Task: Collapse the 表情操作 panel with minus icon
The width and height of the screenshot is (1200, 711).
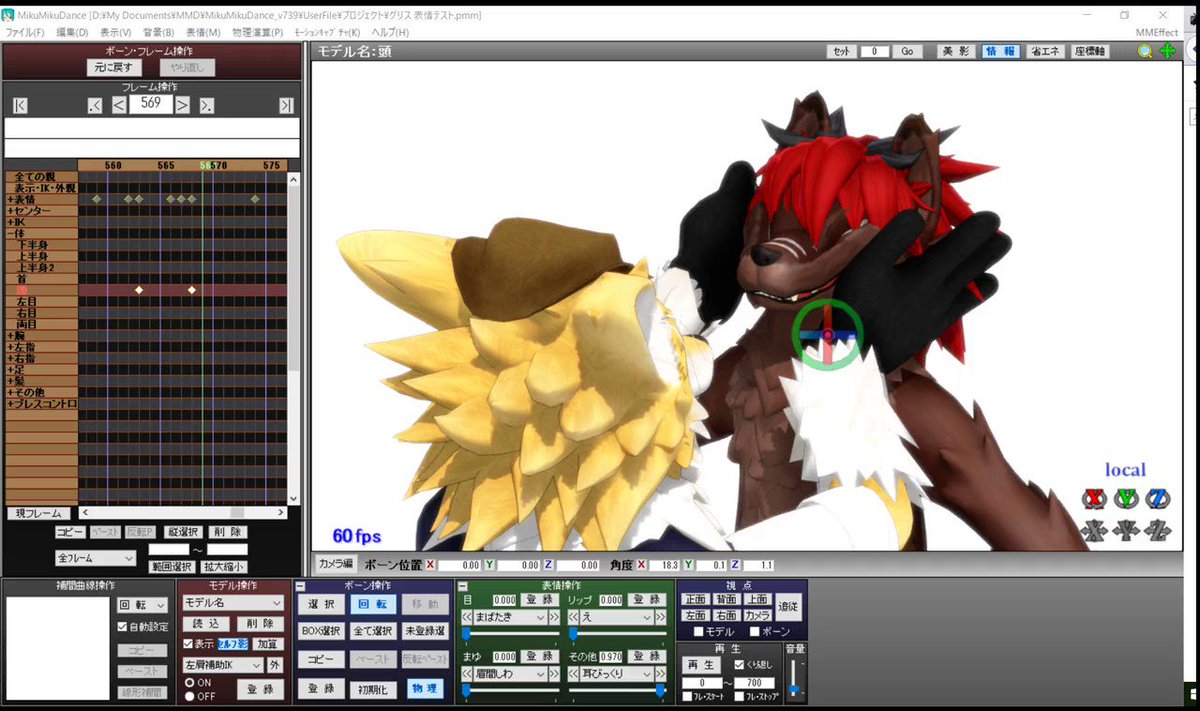Action: [x=463, y=586]
